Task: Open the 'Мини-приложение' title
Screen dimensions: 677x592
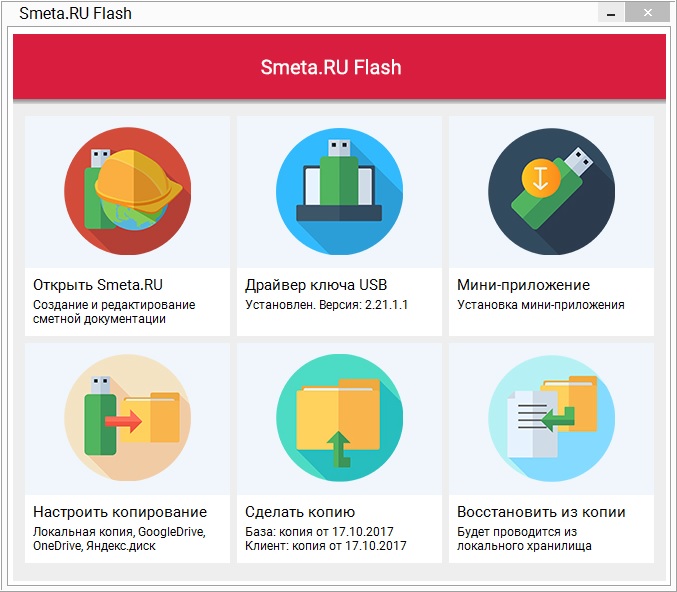Action: (523, 285)
